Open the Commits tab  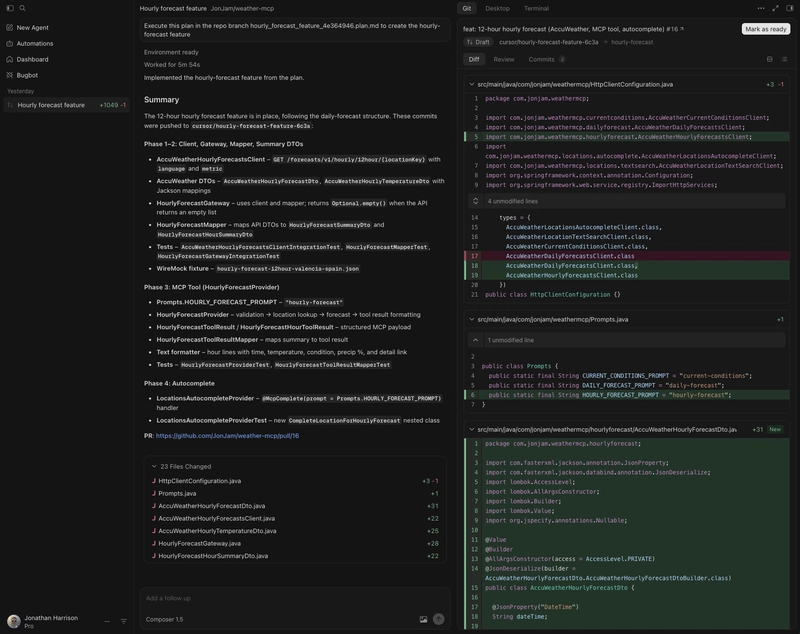541,59
